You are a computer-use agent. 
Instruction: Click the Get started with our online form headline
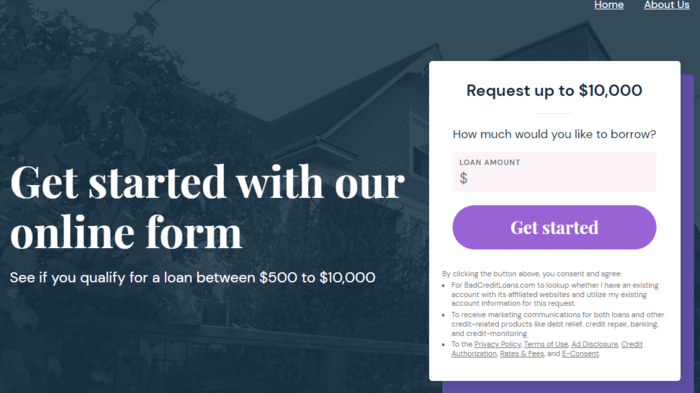207,207
